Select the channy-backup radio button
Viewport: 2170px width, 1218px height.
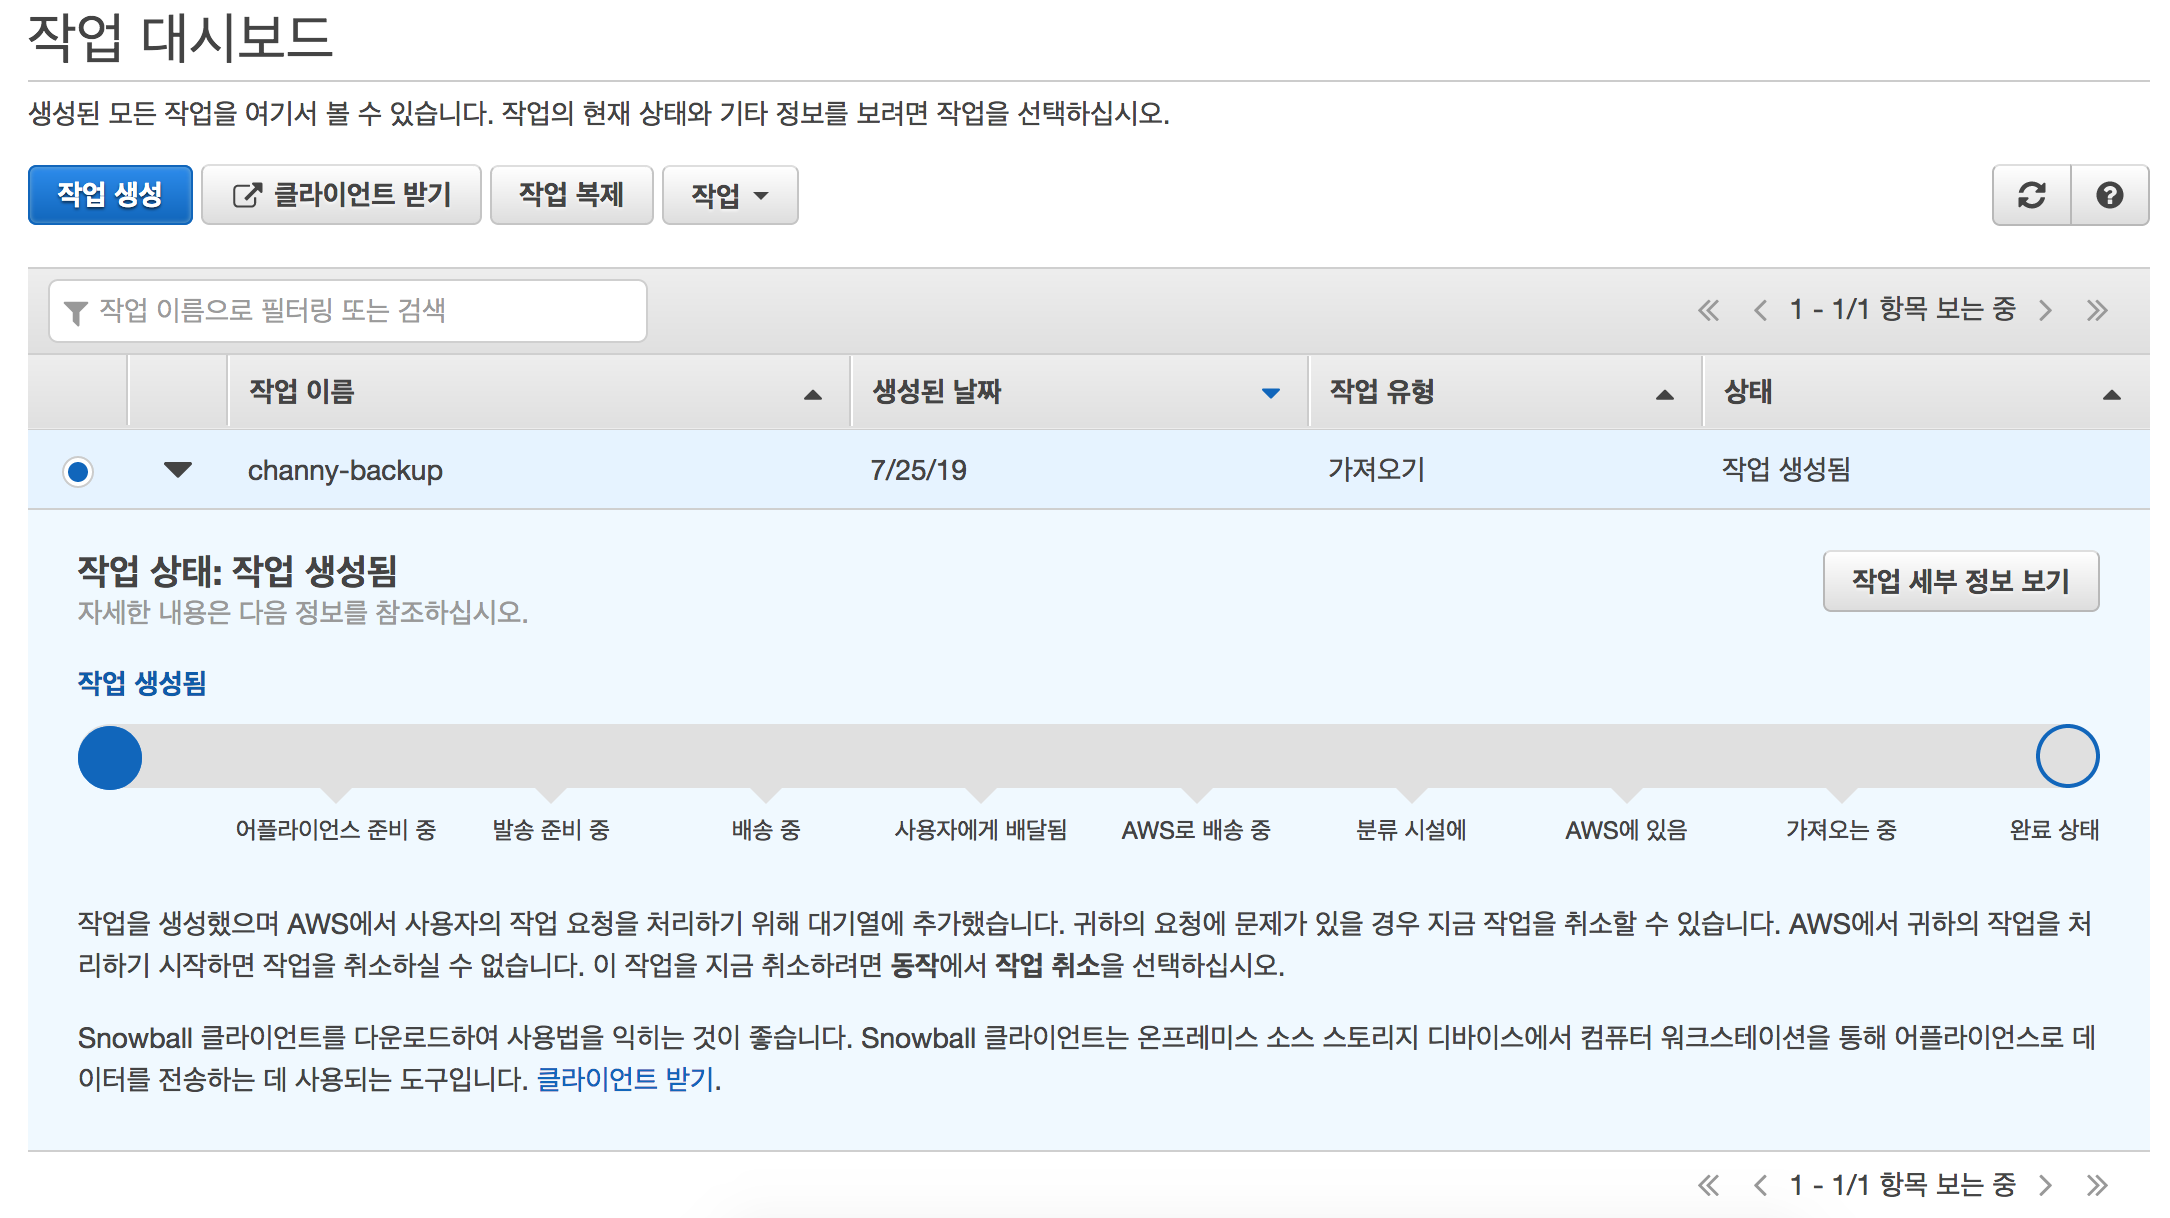(x=78, y=471)
